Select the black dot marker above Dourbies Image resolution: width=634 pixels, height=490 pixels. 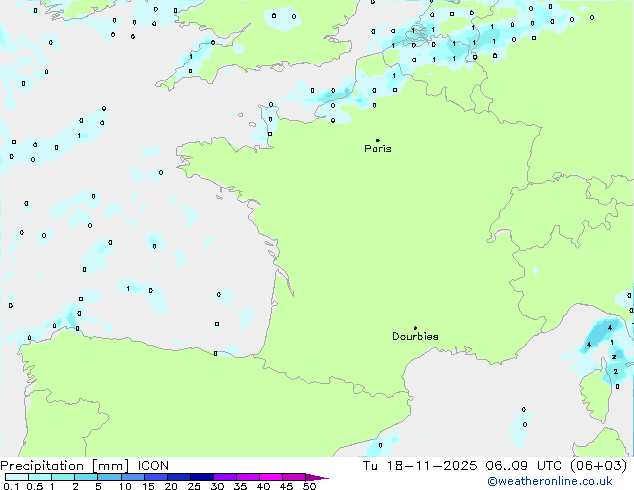(415, 328)
